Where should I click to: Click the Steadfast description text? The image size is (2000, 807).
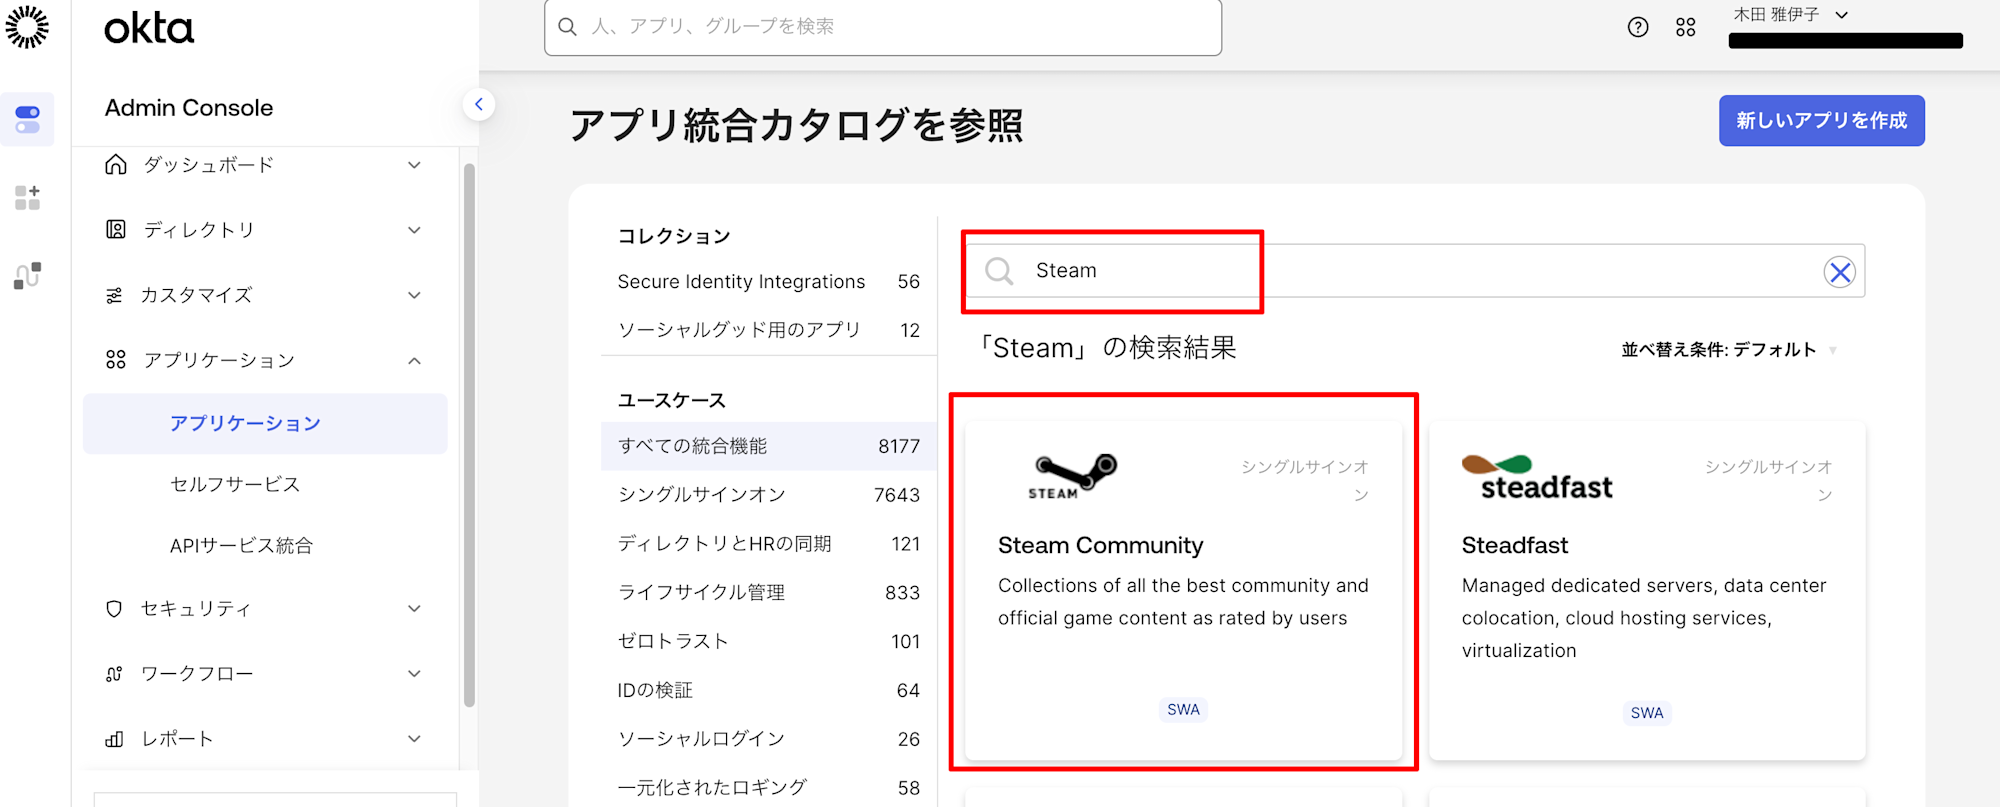(1644, 618)
